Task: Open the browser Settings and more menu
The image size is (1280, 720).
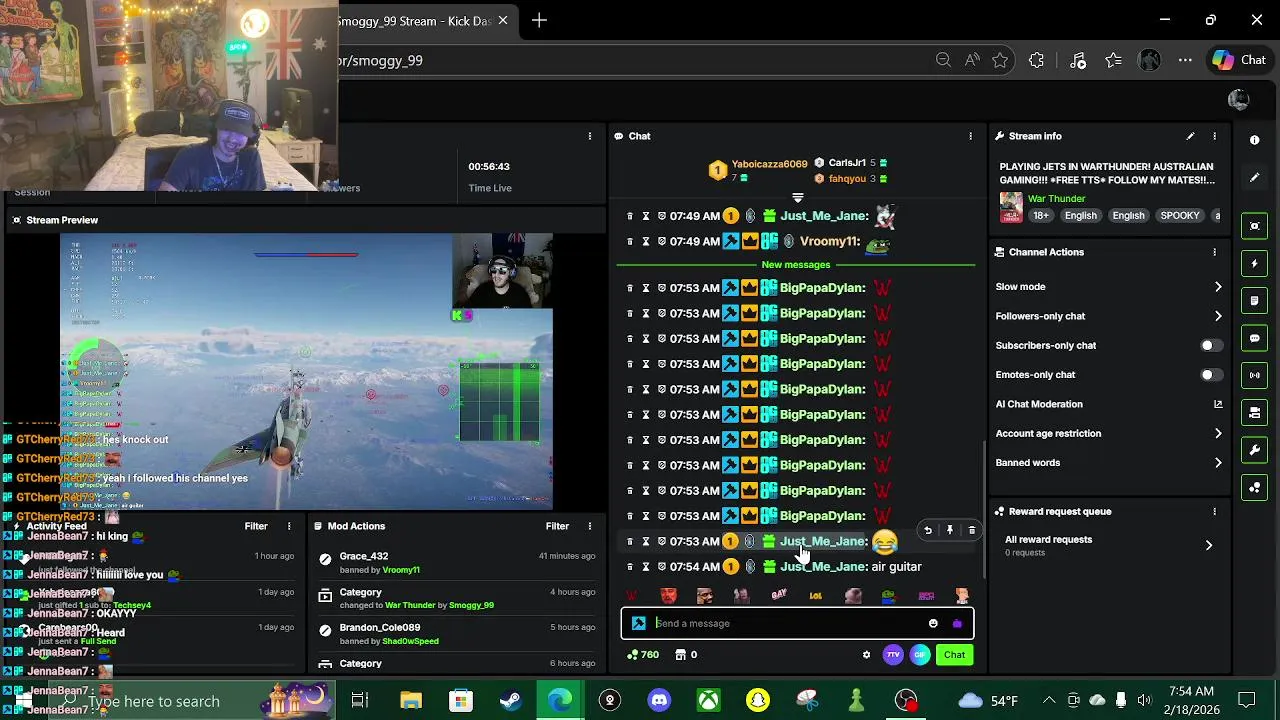Action: [x=1185, y=60]
